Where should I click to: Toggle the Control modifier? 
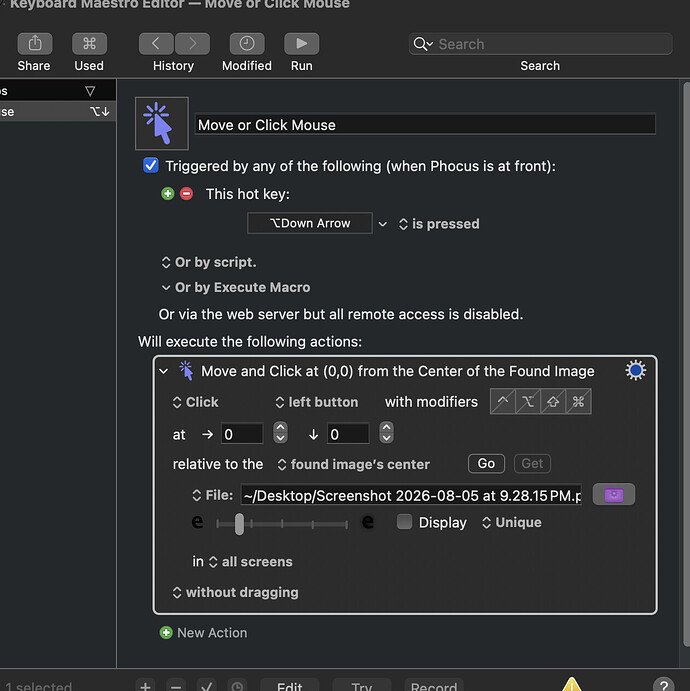(503, 401)
